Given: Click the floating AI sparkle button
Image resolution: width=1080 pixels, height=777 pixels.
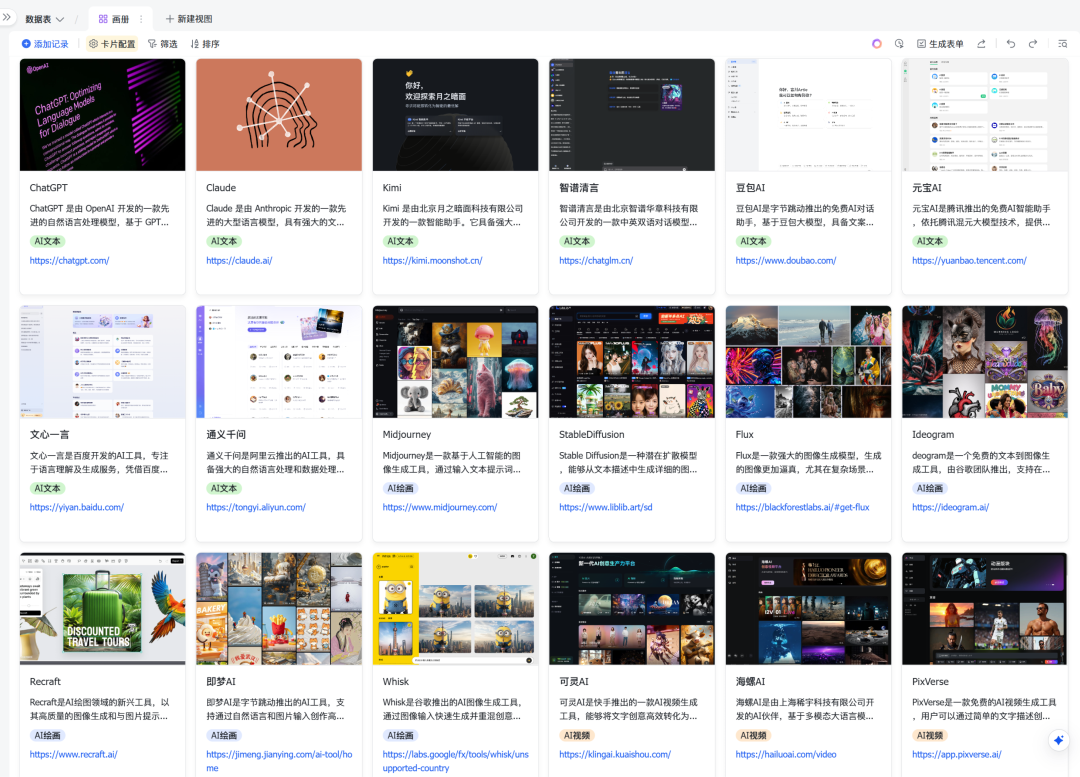Looking at the screenshot, I should pyautogui.click(x=1058, y=740).
